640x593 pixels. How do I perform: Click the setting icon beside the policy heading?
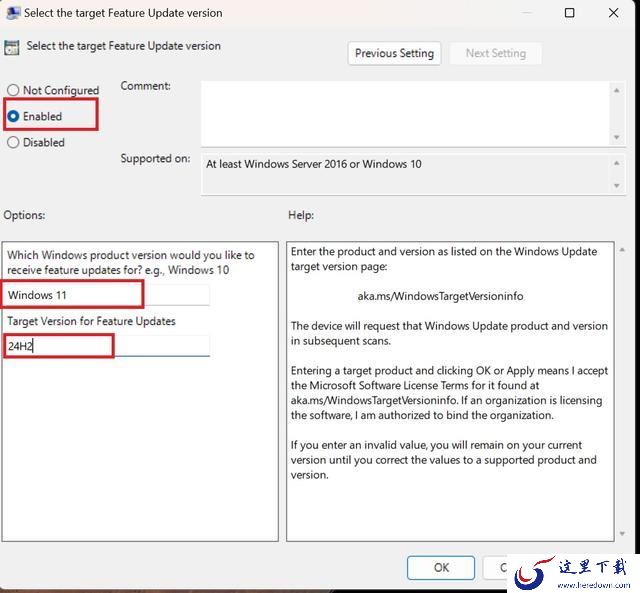11,47
